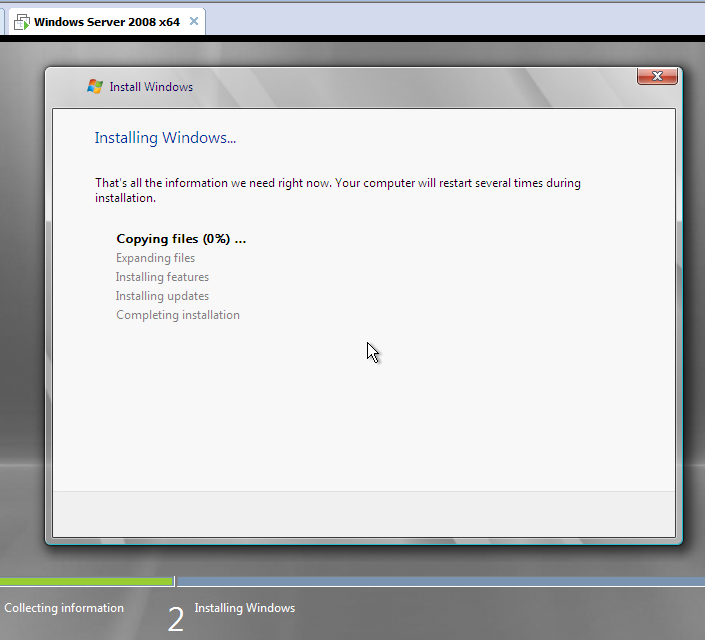Screen dimensions: 705x640
Task: Click the 'Installing Windows...' heading
Action: pyautogui.click(x=165, y=138)
